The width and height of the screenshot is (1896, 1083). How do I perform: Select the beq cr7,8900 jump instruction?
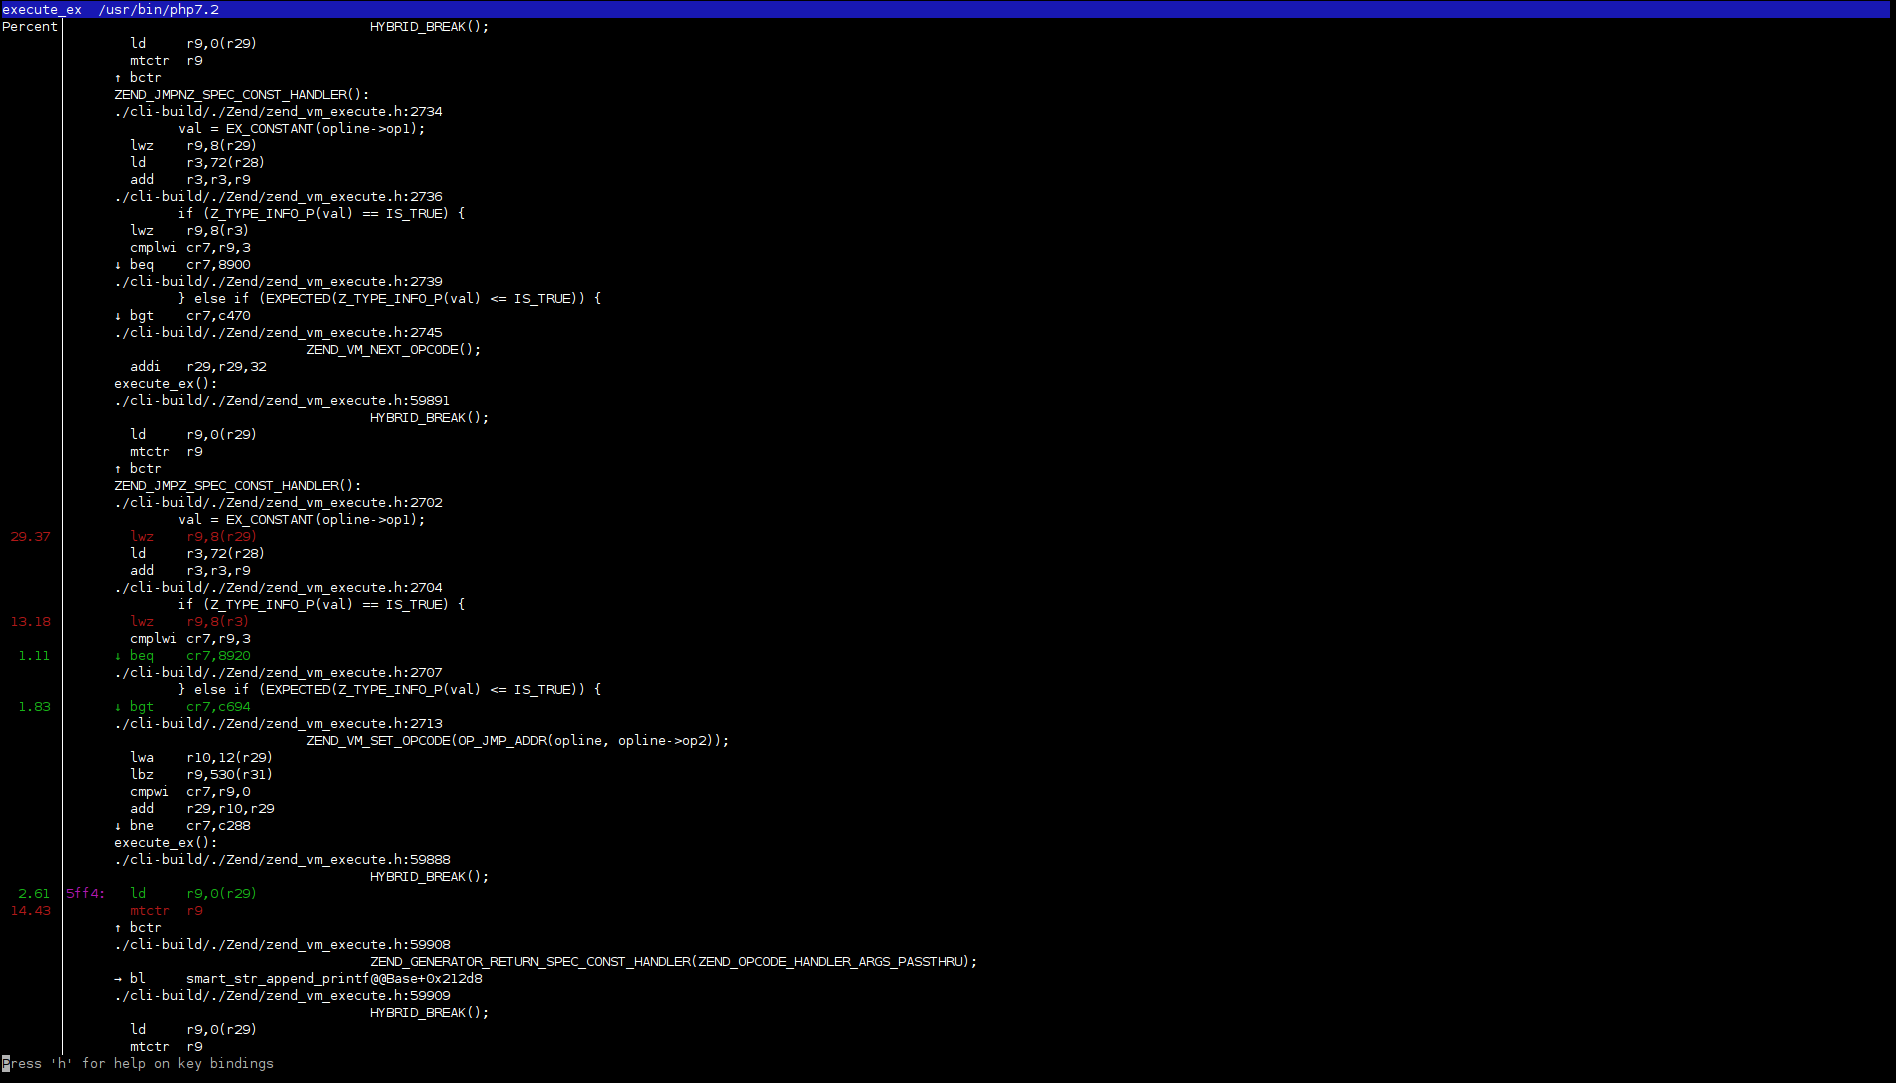tap(182, 264)
